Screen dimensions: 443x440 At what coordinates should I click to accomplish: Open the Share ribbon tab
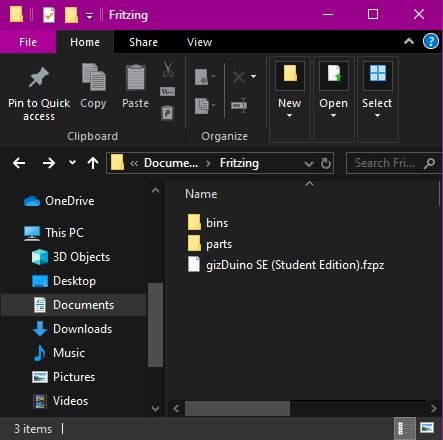click(143, 42)
